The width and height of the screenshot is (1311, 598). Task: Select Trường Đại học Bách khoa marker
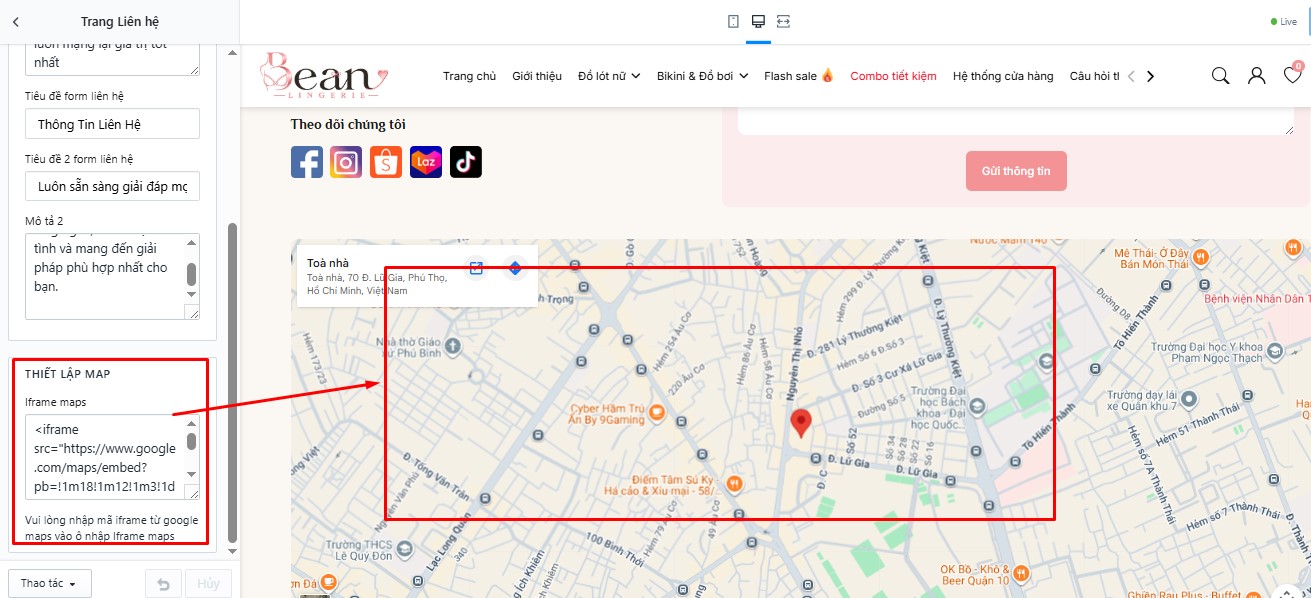point(977,405)
